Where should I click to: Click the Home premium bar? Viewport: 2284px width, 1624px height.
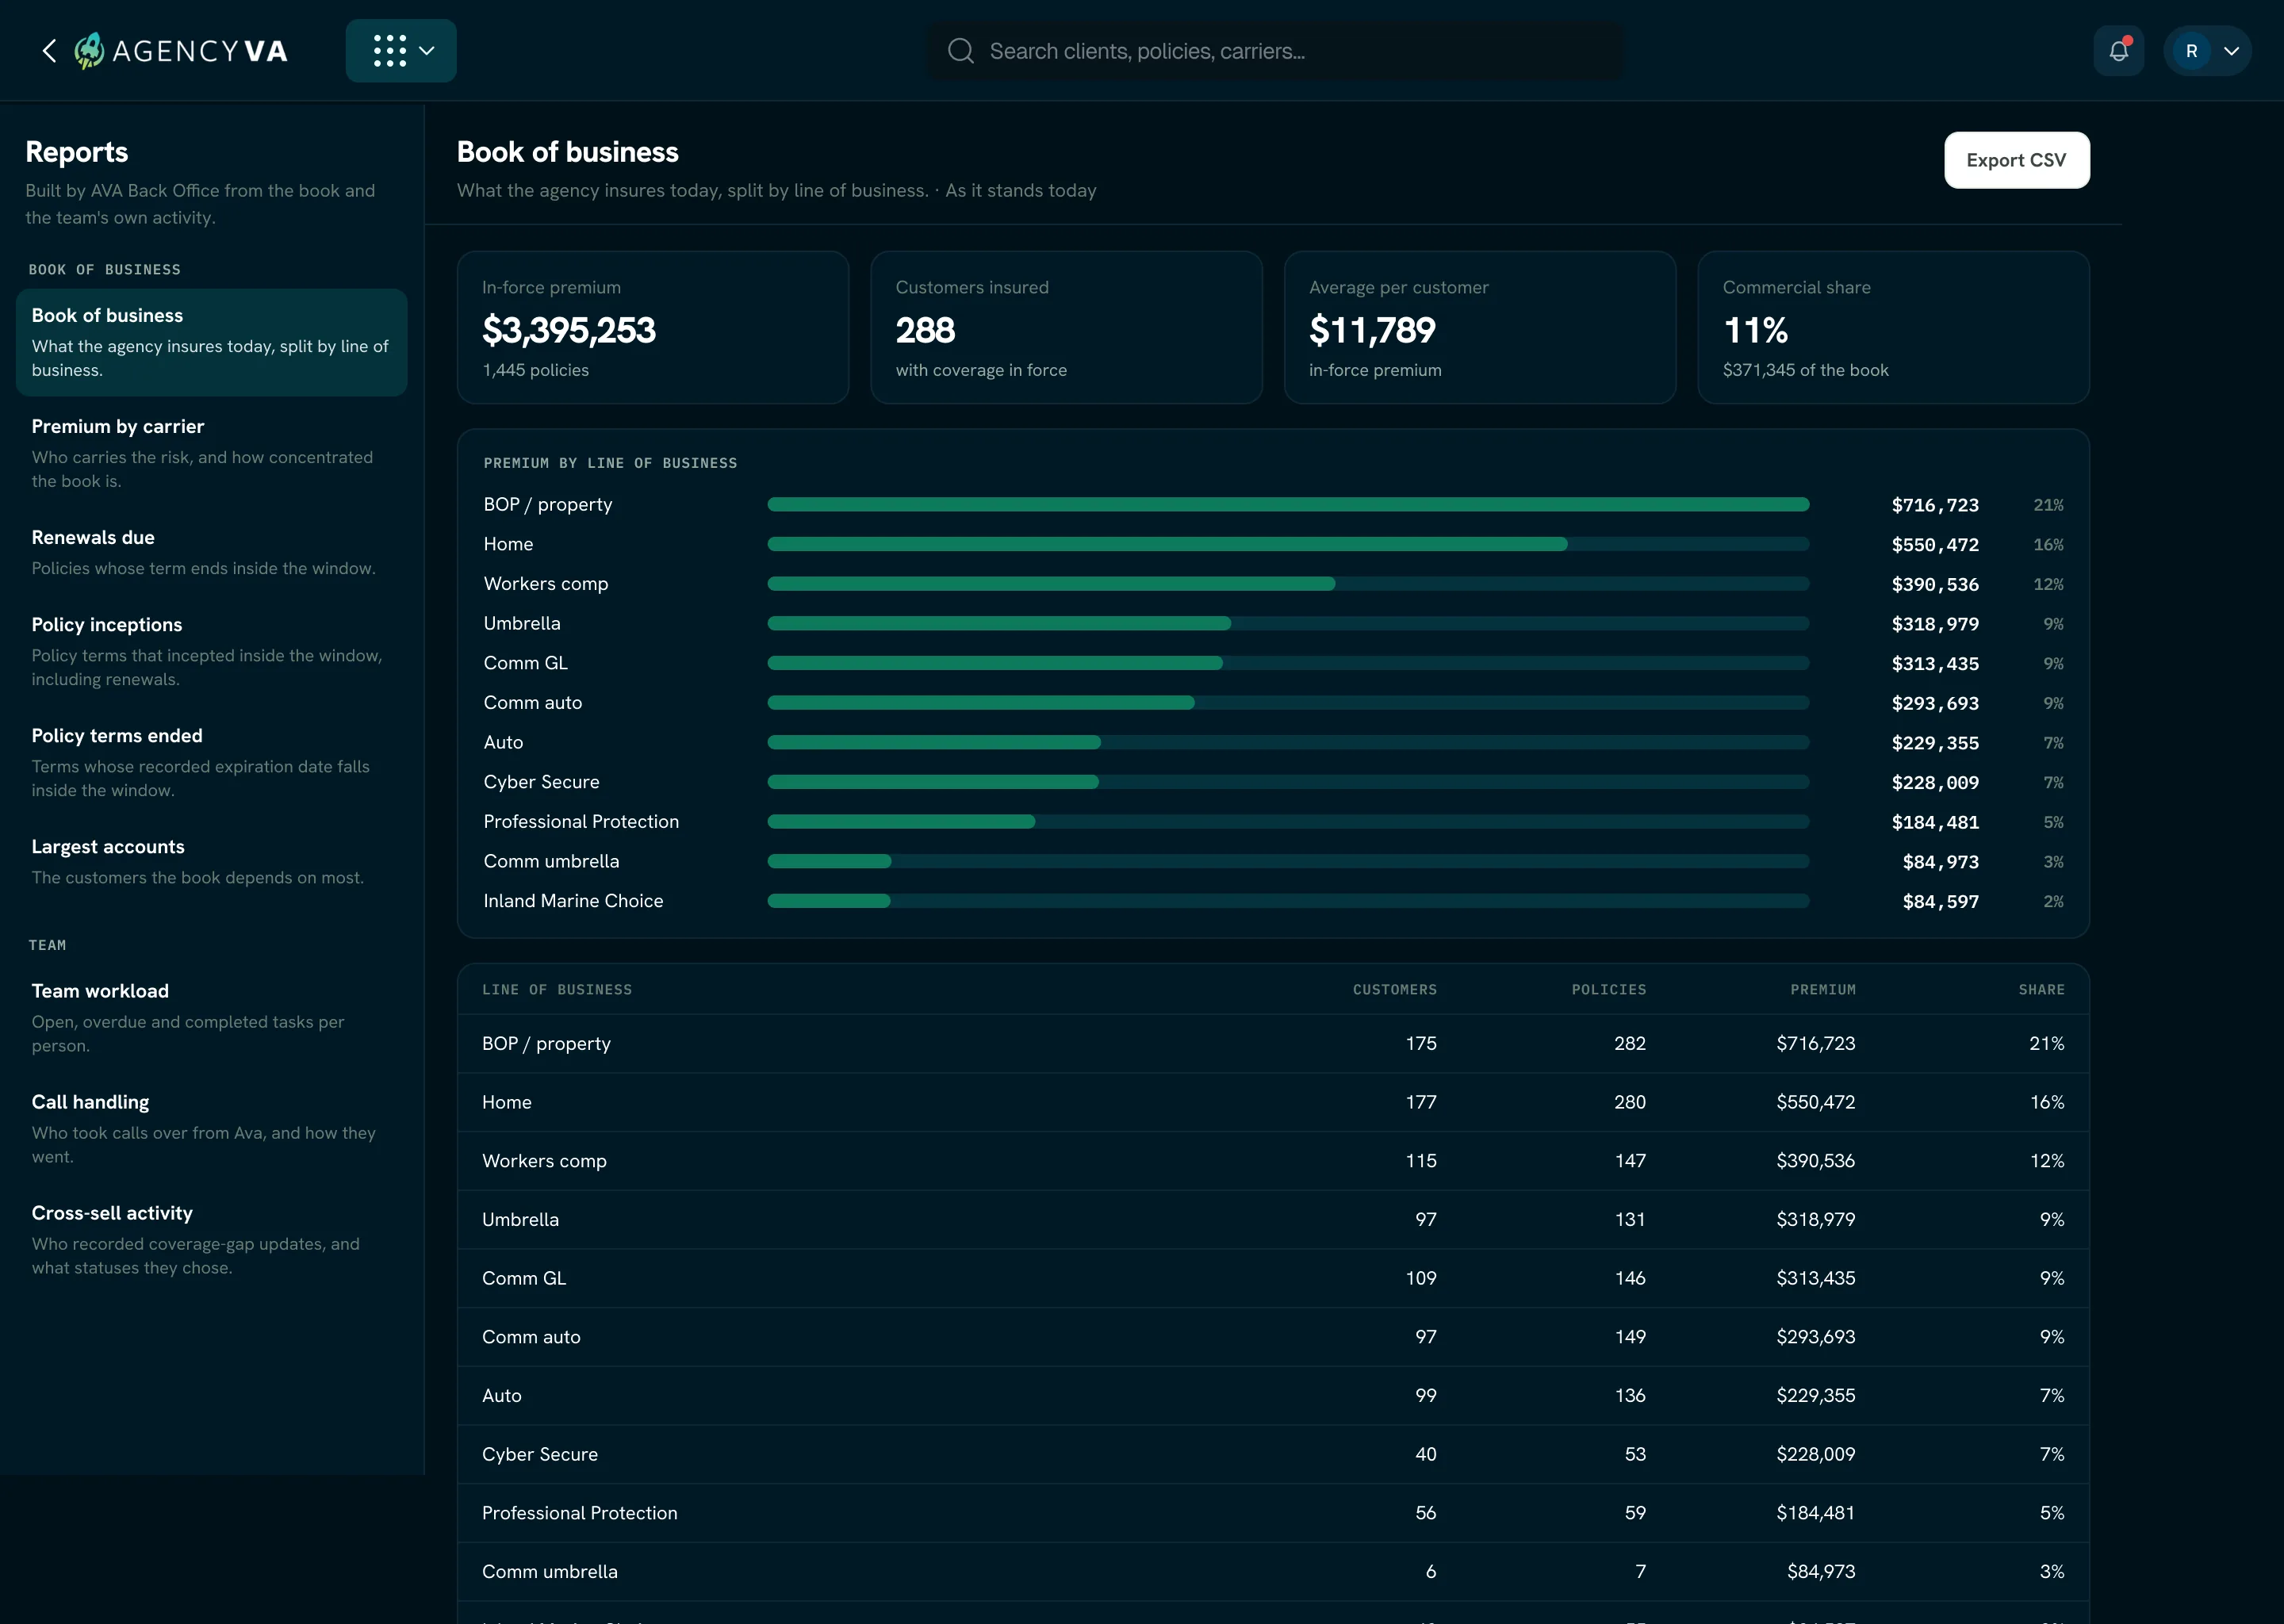[1167, 544]
